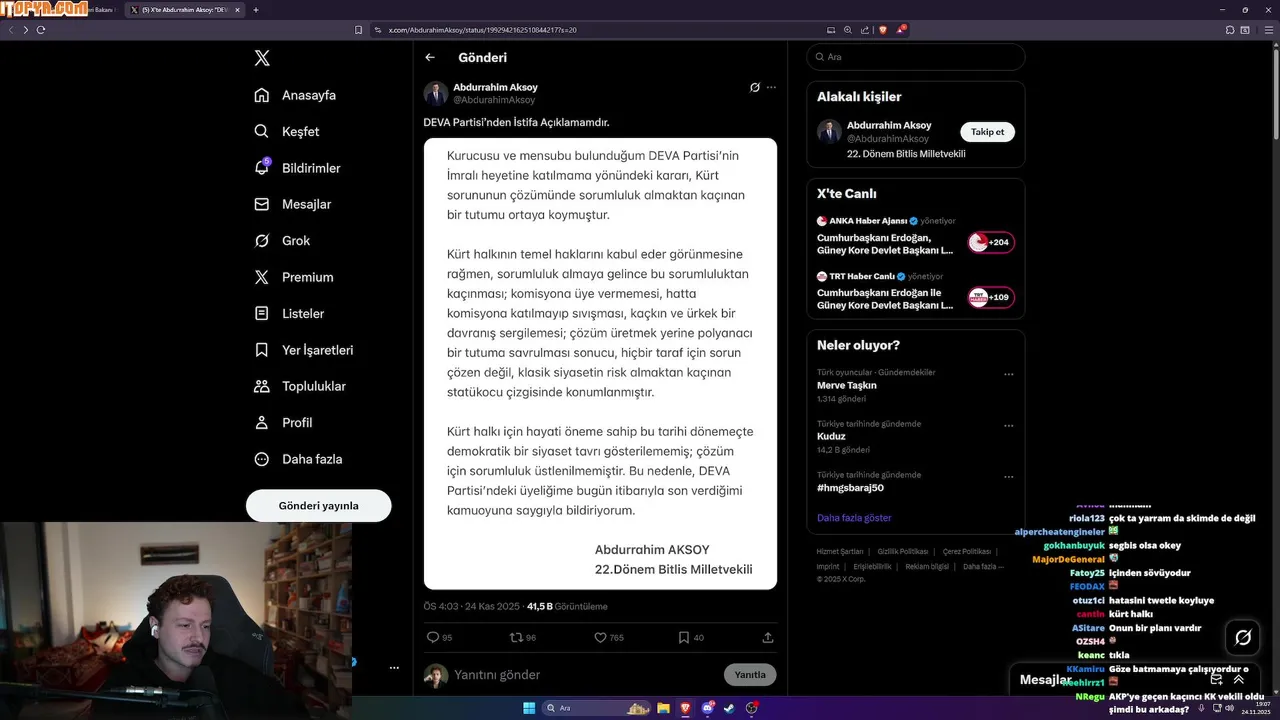The height and width of the screenshot is (720, 1280).
Task: Bookmark the post with 40 bookmarks
Action: pos(684,637)
